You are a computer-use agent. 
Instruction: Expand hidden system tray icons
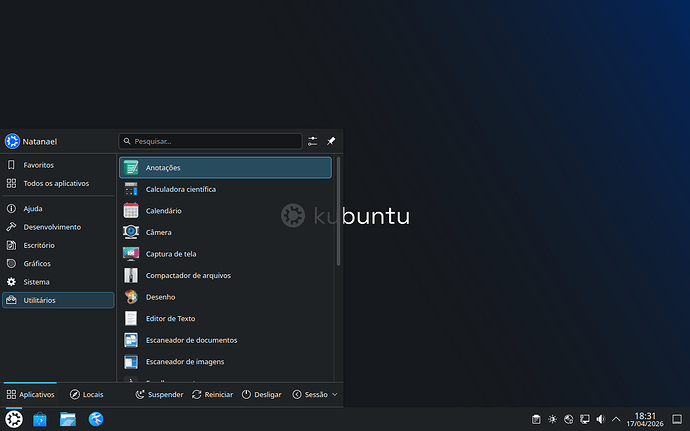616,420
